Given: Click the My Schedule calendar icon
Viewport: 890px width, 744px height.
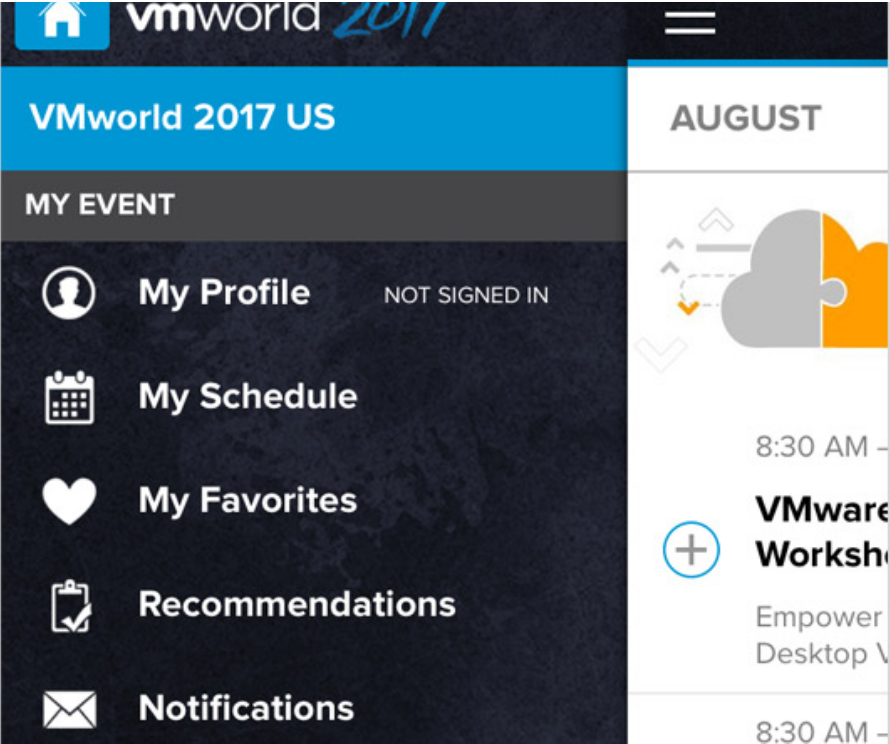Looking at the screenshot, I should click(69, 397).
